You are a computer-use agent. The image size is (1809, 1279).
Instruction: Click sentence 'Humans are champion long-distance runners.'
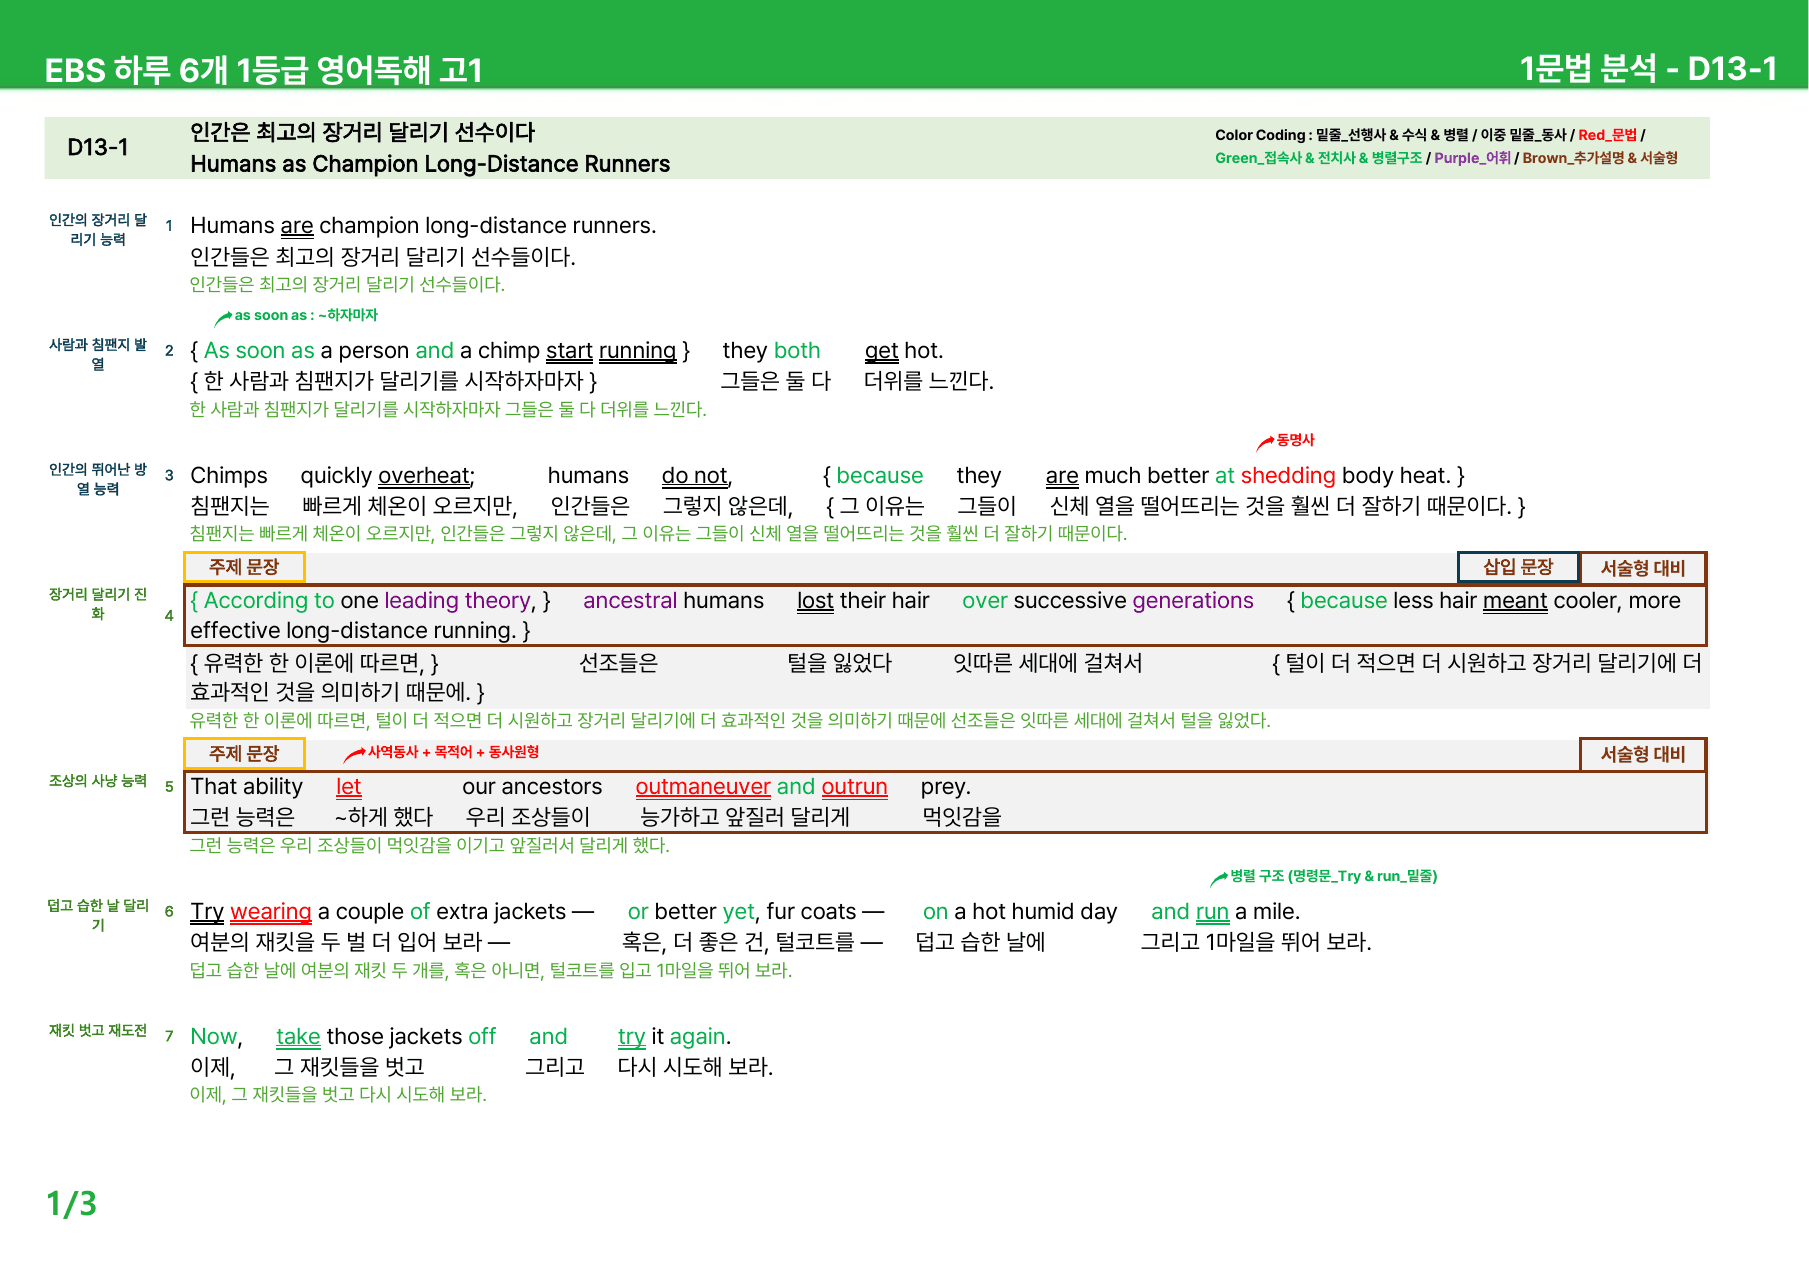coord(423,226)
